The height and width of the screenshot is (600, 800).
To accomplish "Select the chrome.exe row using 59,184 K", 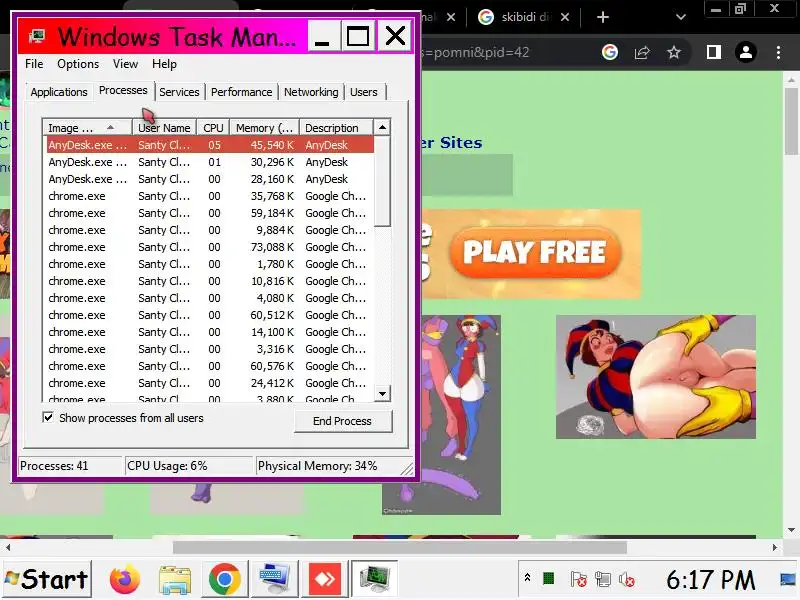I will click(210, 213).
